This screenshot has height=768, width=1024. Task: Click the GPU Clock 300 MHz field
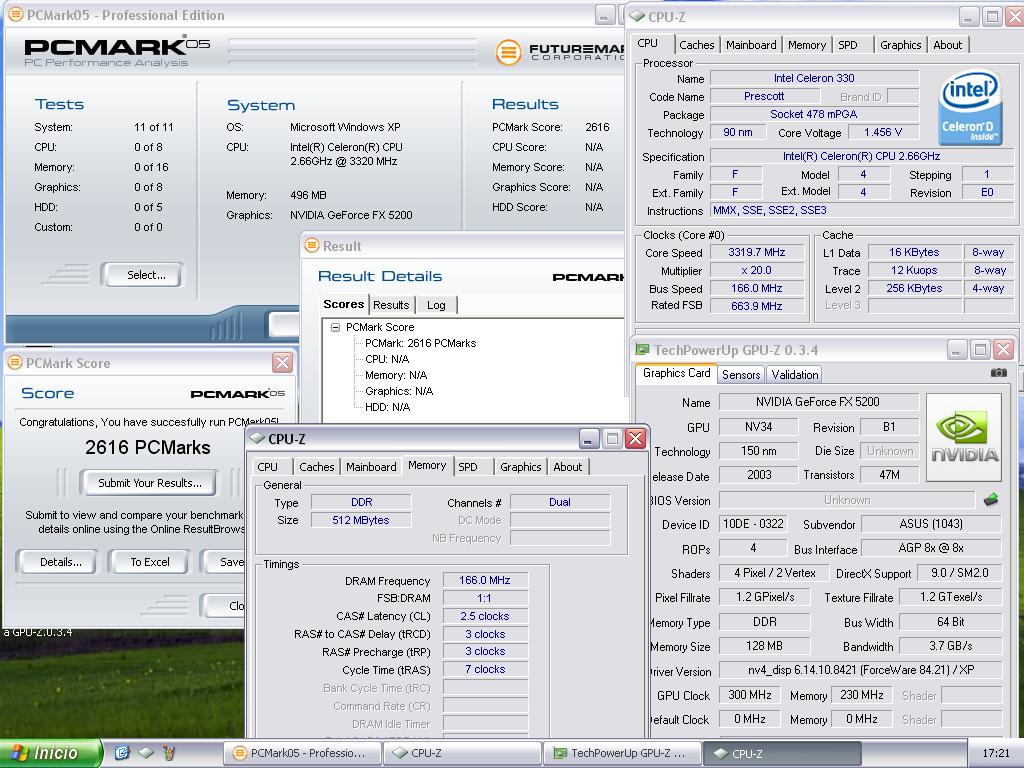point(750,695)
